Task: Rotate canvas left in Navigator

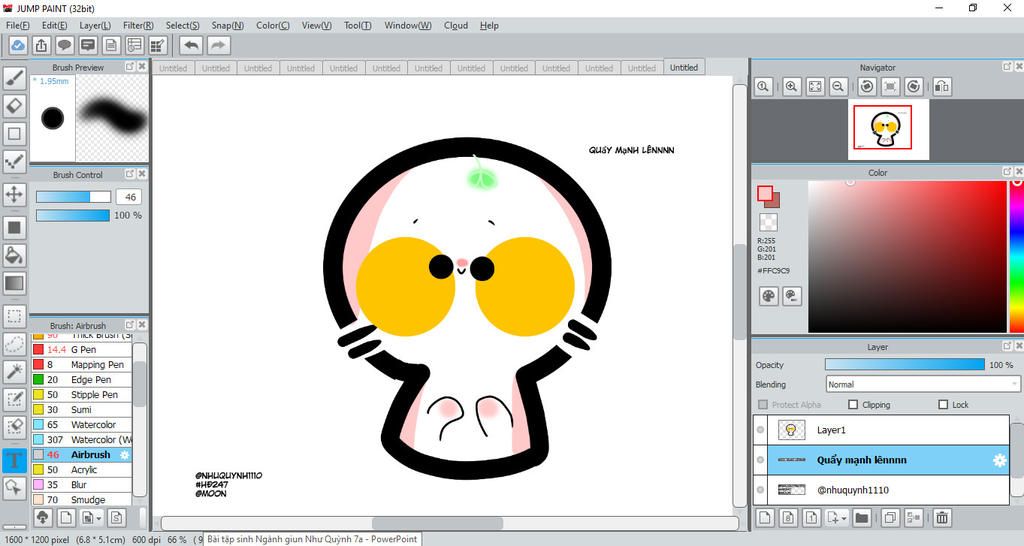Action: click(x=867, y=86)
